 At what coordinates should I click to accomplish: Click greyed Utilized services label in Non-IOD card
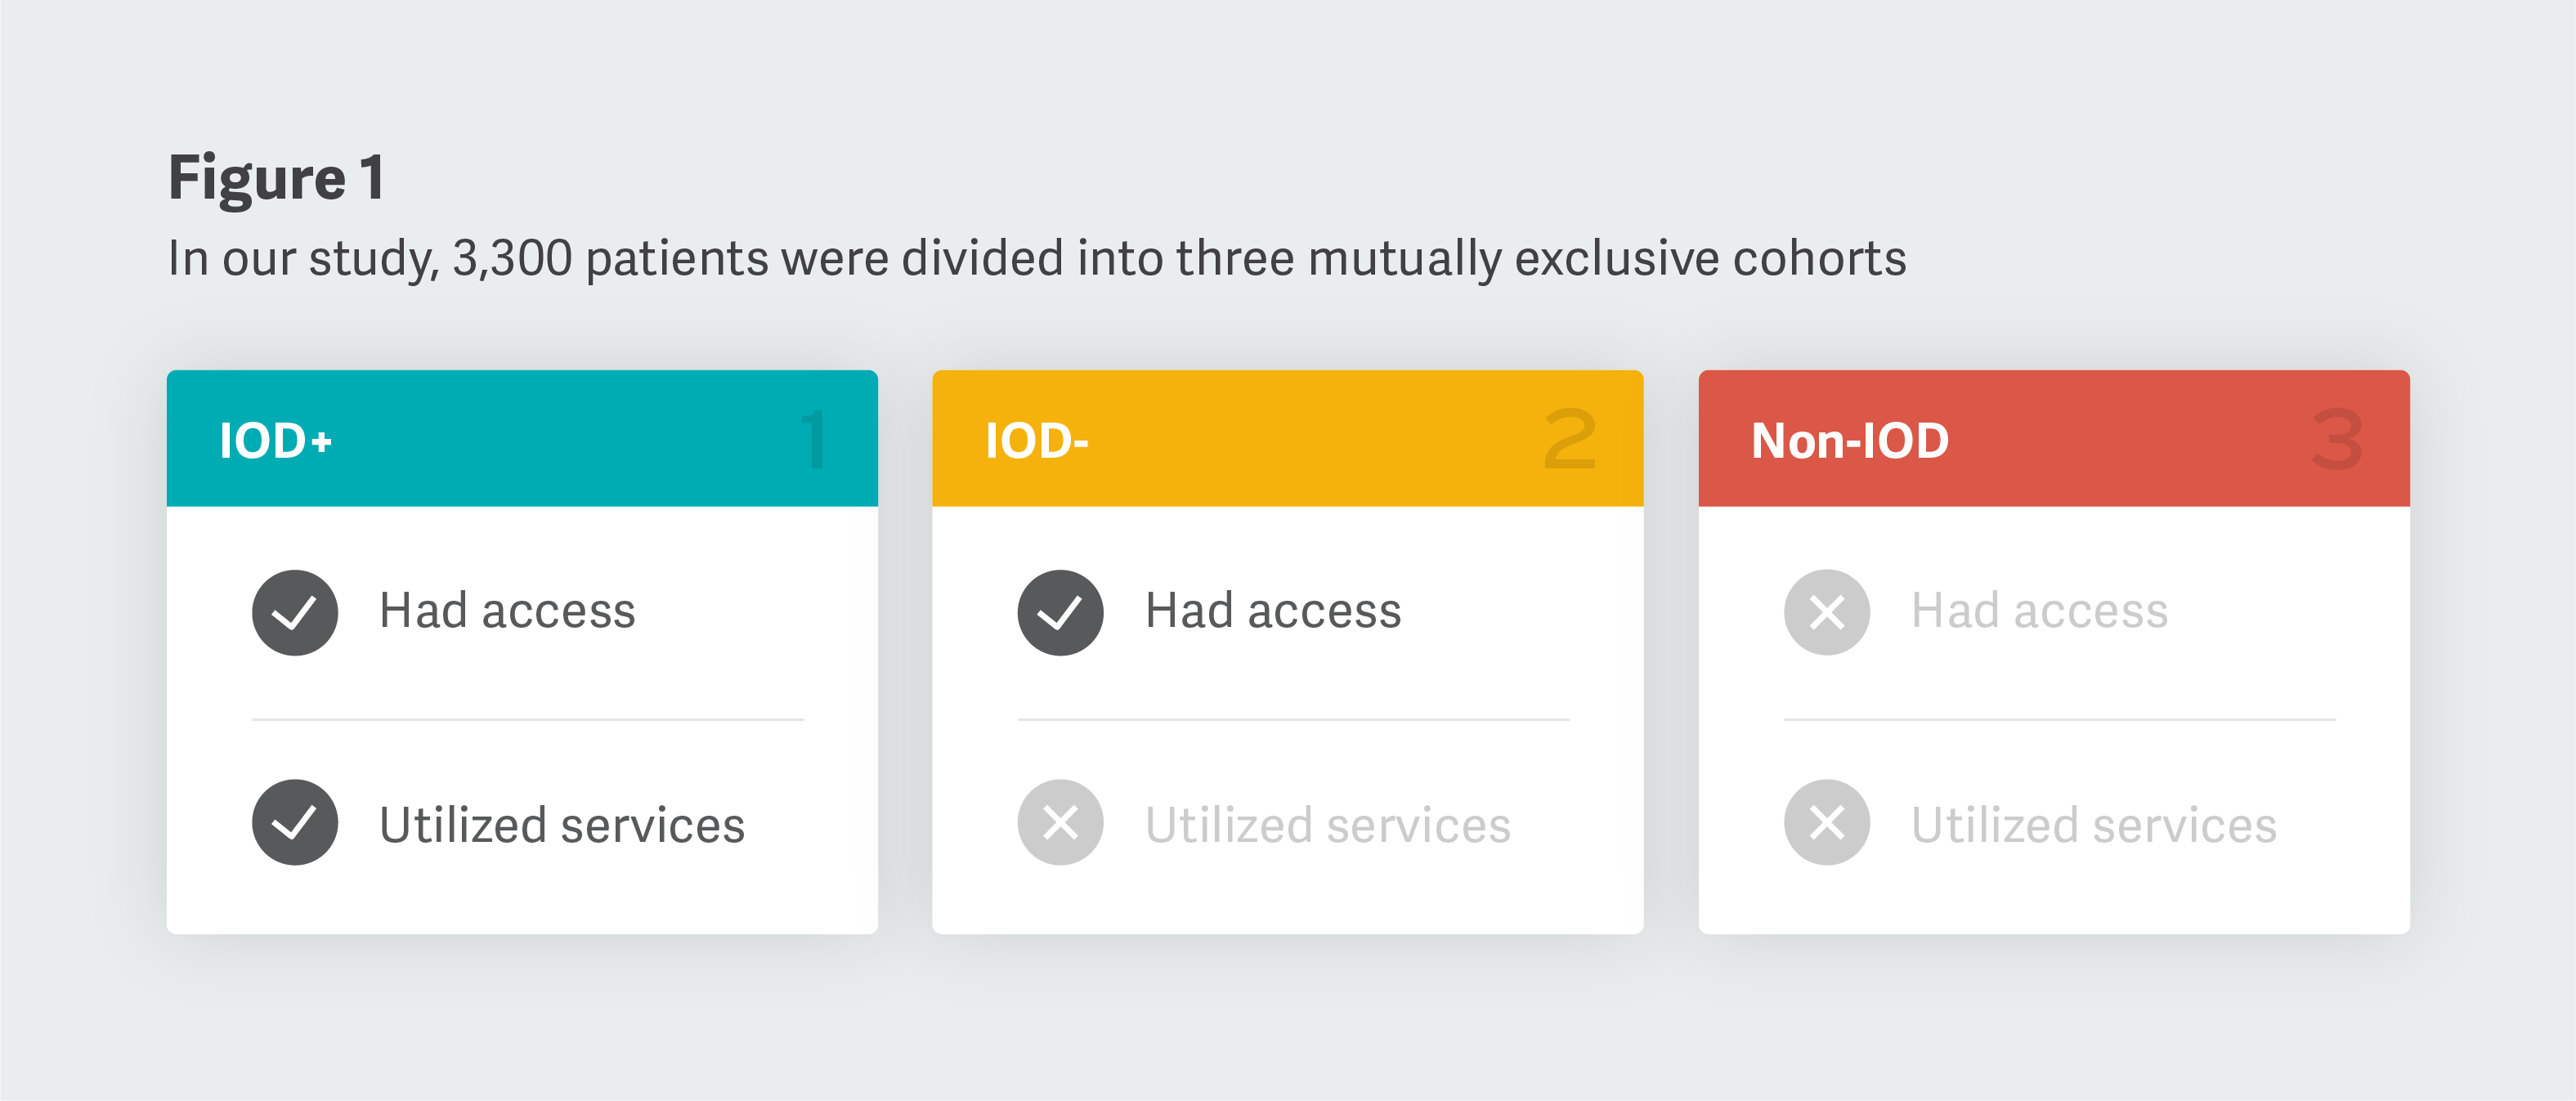point(2094,825)
